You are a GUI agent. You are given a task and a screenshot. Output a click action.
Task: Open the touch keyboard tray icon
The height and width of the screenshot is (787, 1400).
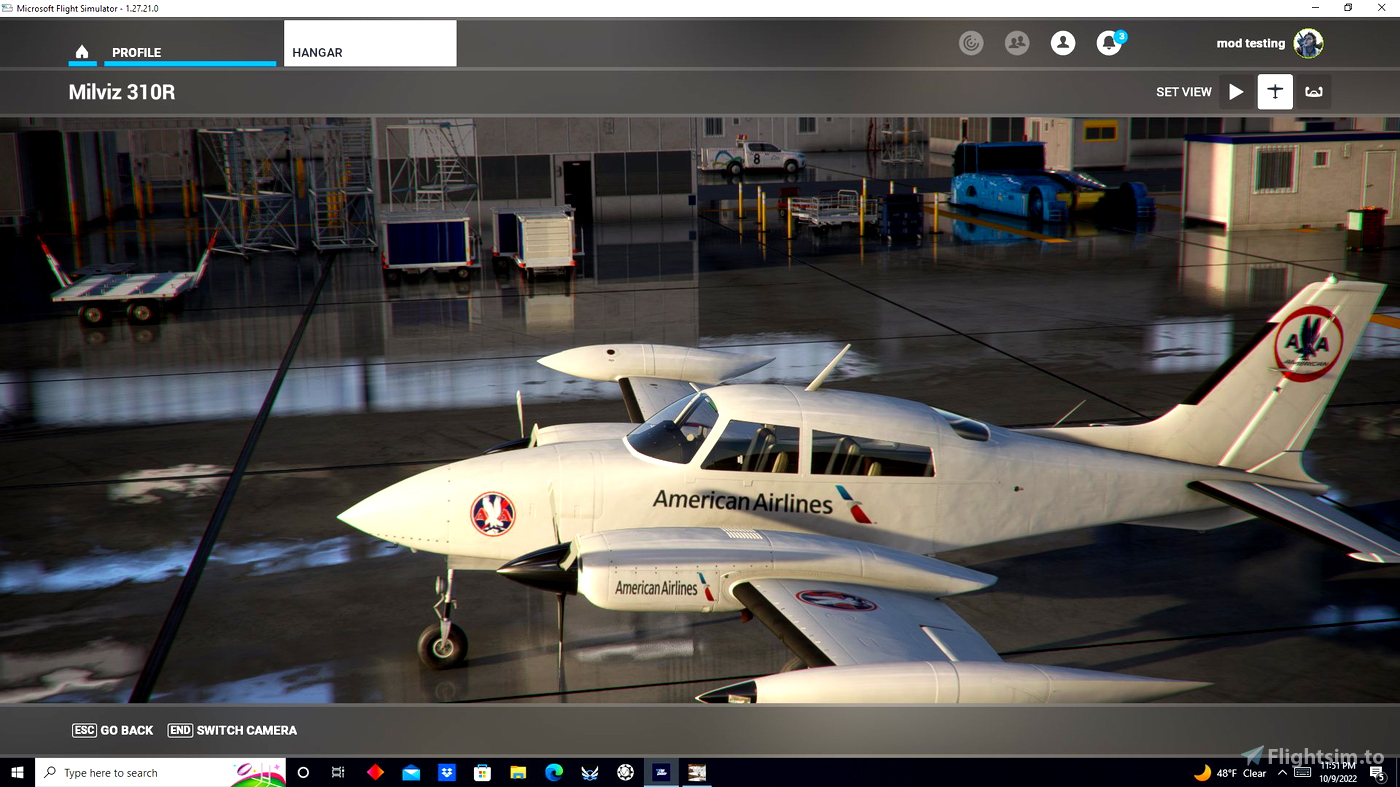pyautogui.click(x=1301, y=773)
